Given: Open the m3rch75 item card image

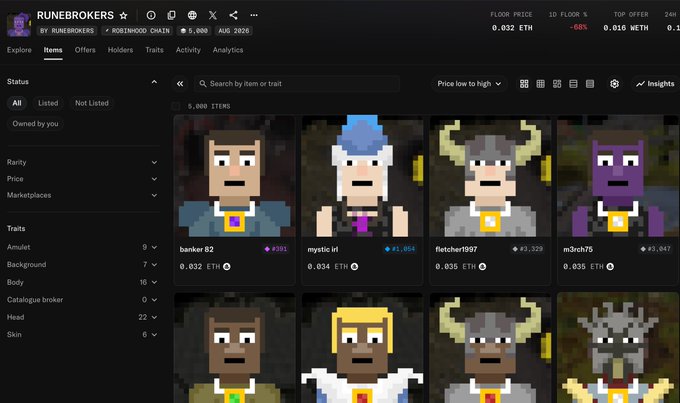Looking at the screenshot, I should click(618, 176).
